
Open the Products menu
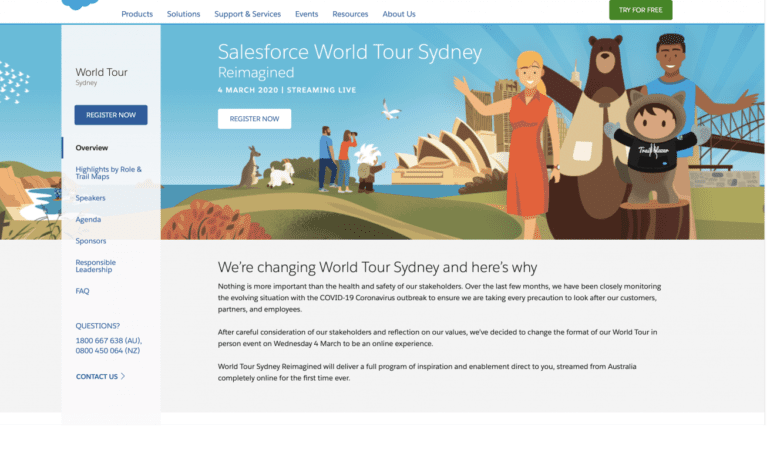coord(137,14)
